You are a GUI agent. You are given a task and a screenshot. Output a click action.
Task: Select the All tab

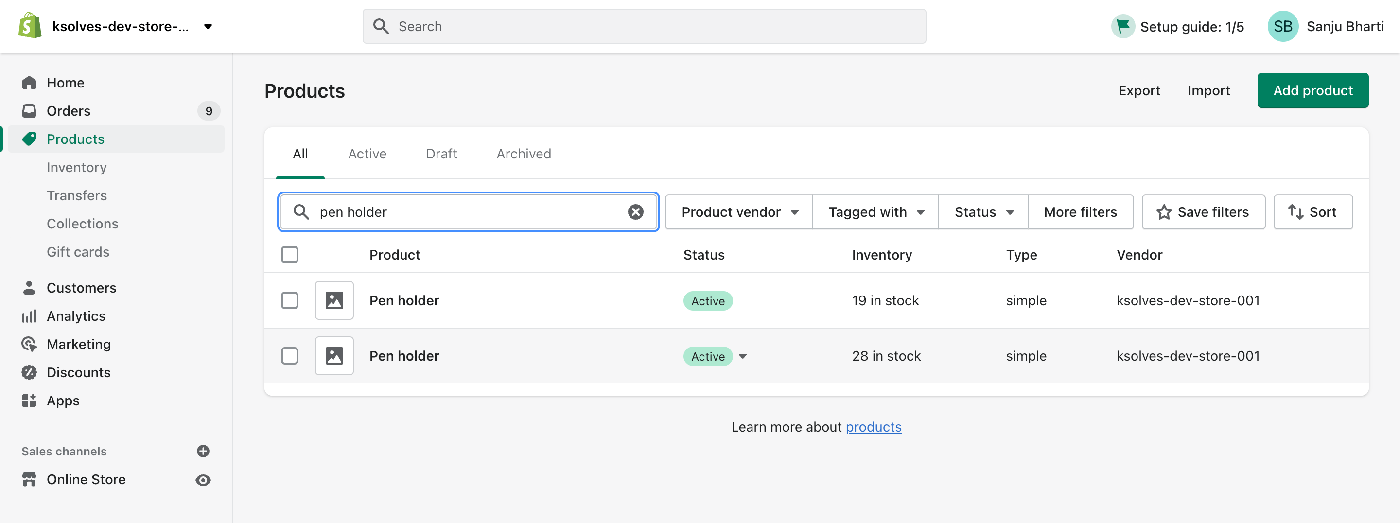click(300, 154)
